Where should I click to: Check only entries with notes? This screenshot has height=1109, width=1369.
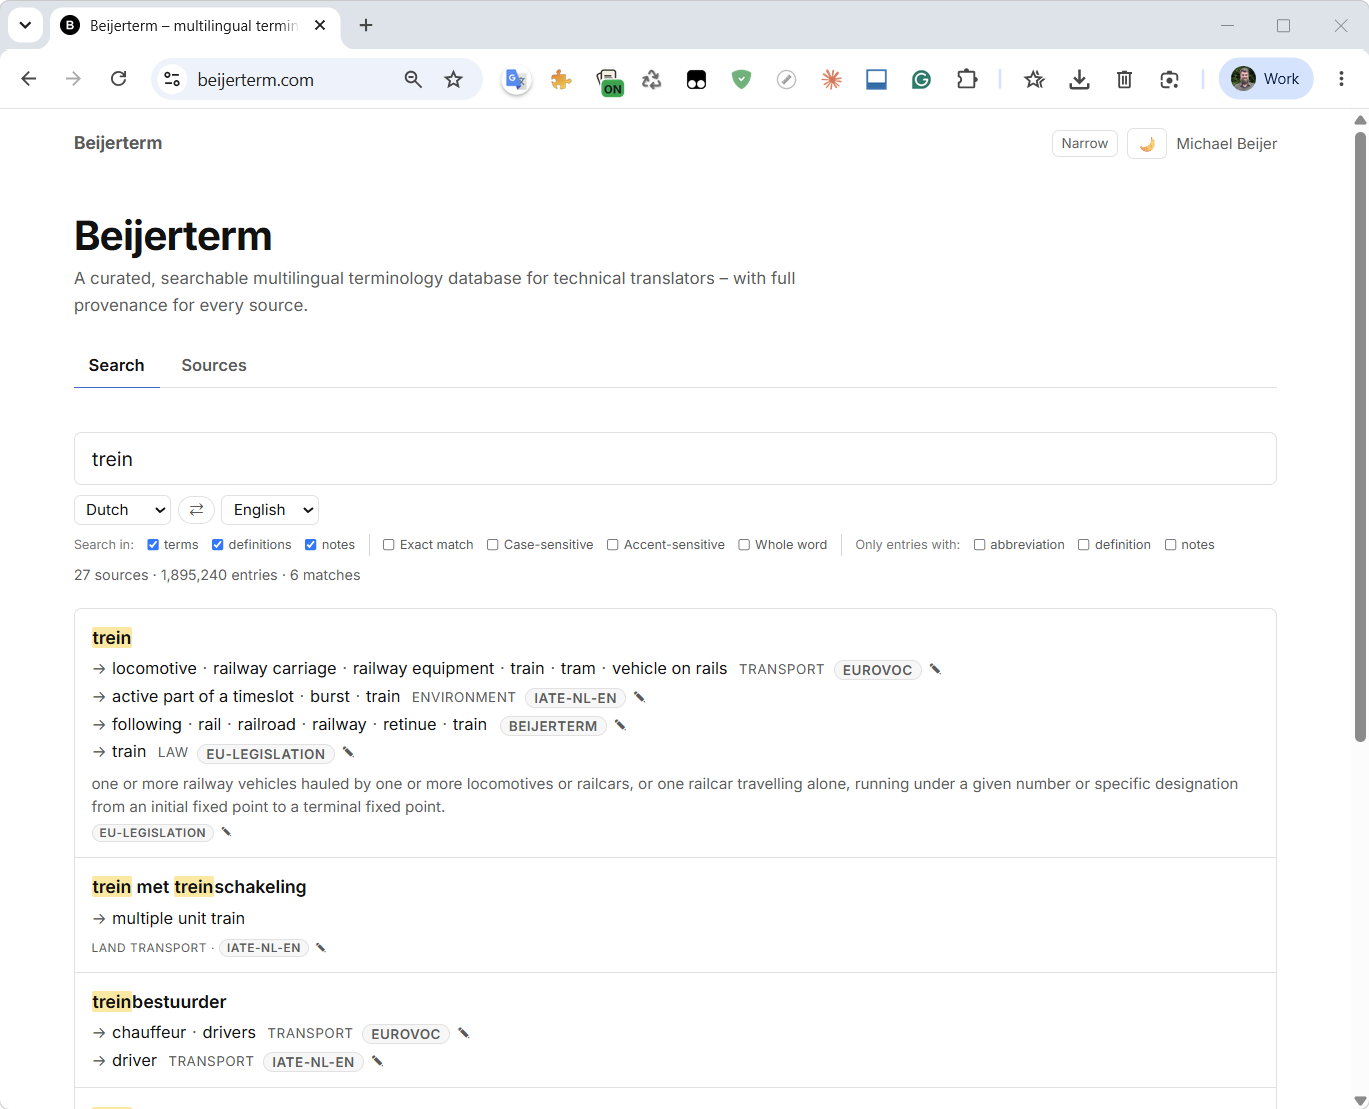1170,545
